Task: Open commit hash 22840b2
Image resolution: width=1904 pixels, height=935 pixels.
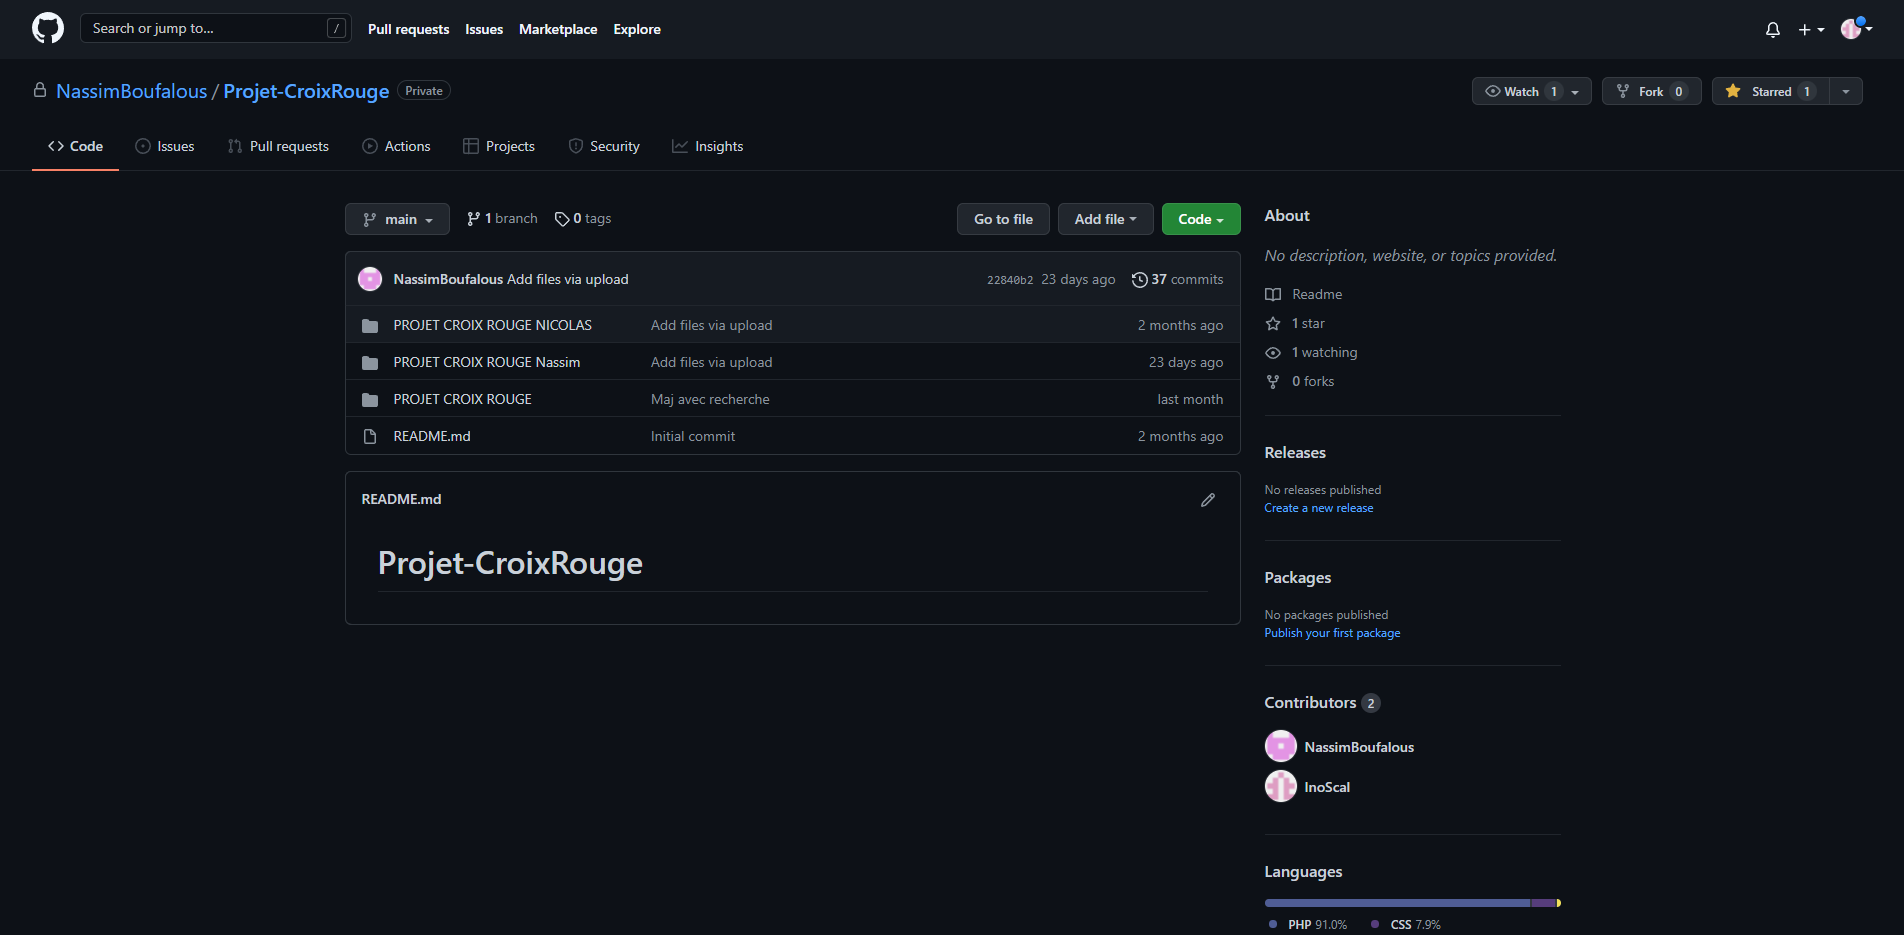Action: pyautogui.click(x=1010, y=280)
